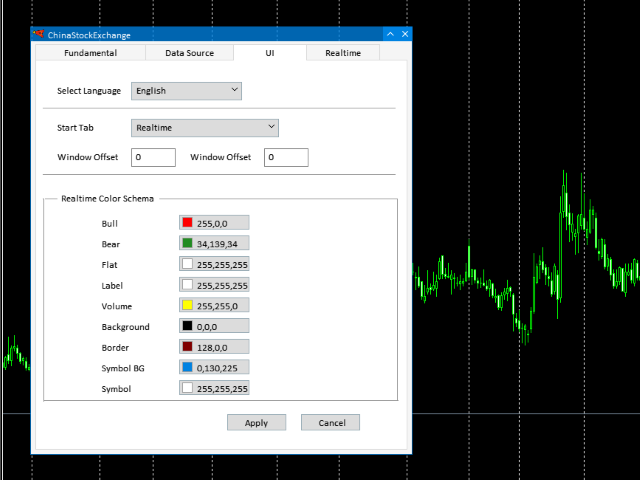Close the ChinaStockExchange dialog window

[405, 34]
